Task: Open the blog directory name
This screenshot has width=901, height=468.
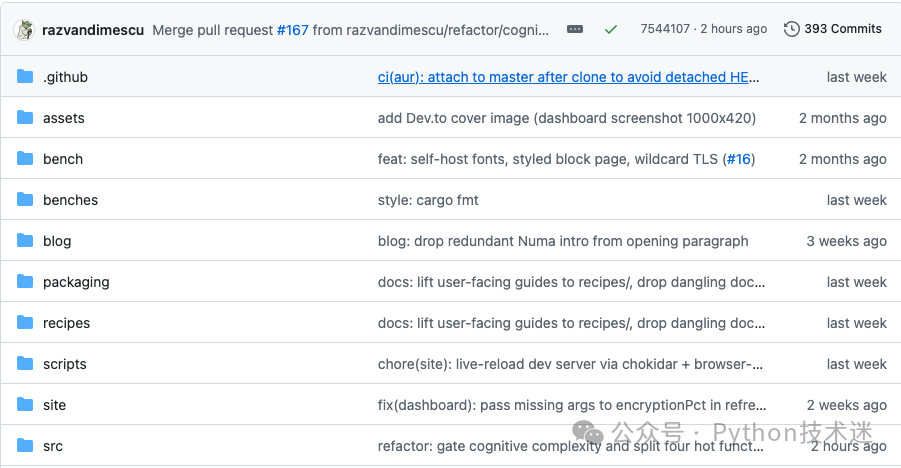Action: tap(57, 241)
